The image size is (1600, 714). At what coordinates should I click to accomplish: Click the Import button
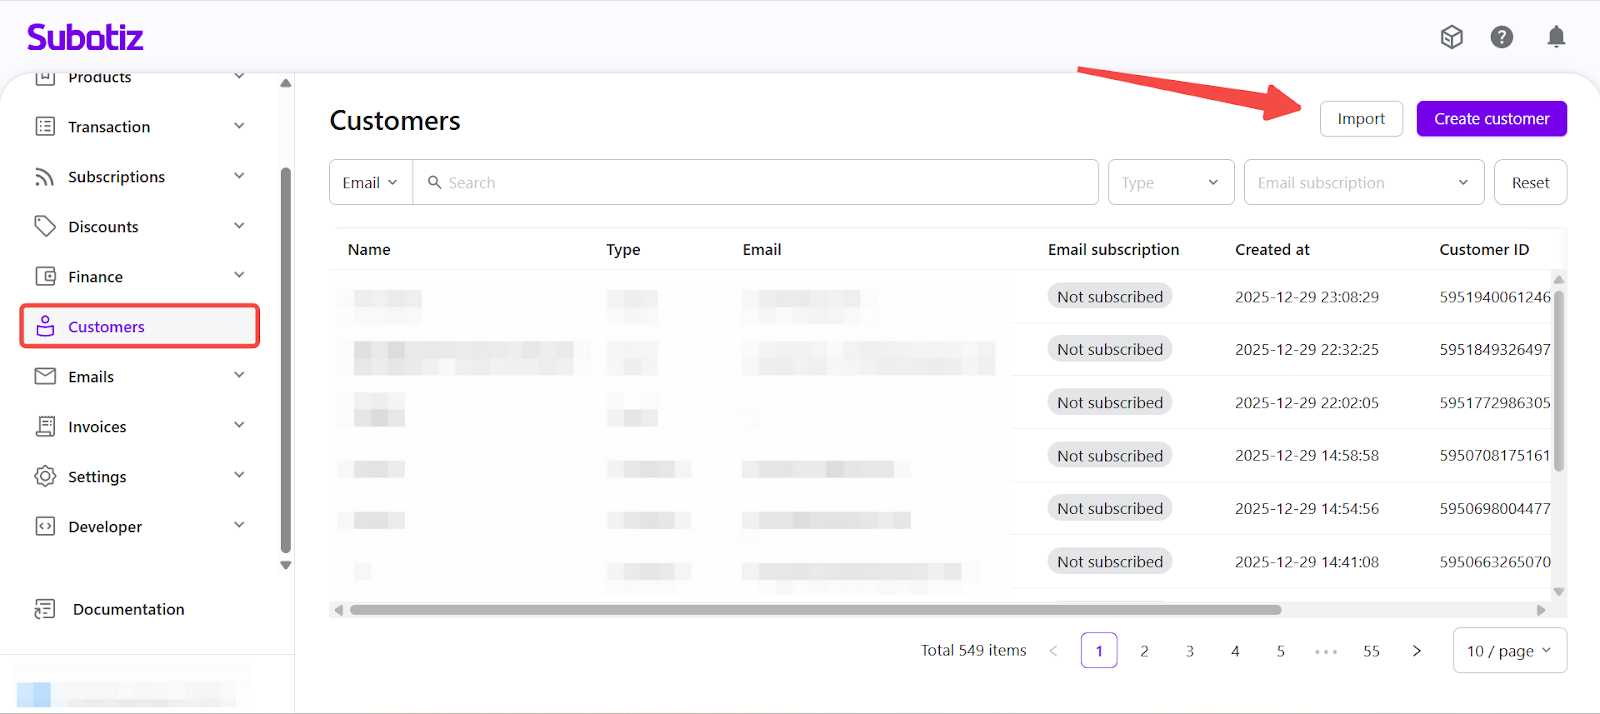pyautogui.click(x=1361, y=119)
